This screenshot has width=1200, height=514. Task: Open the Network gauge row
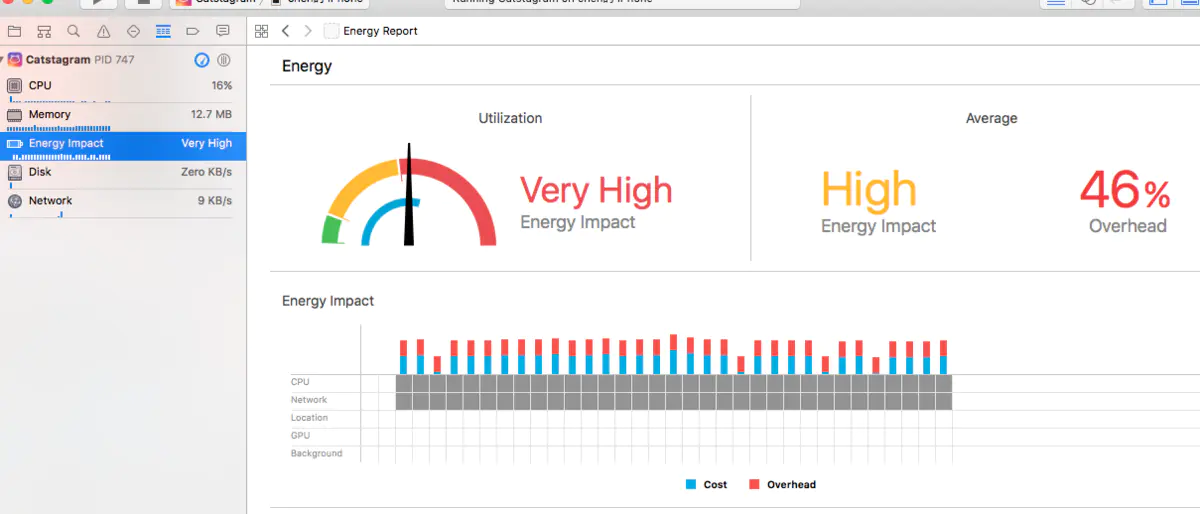(123, 204)
